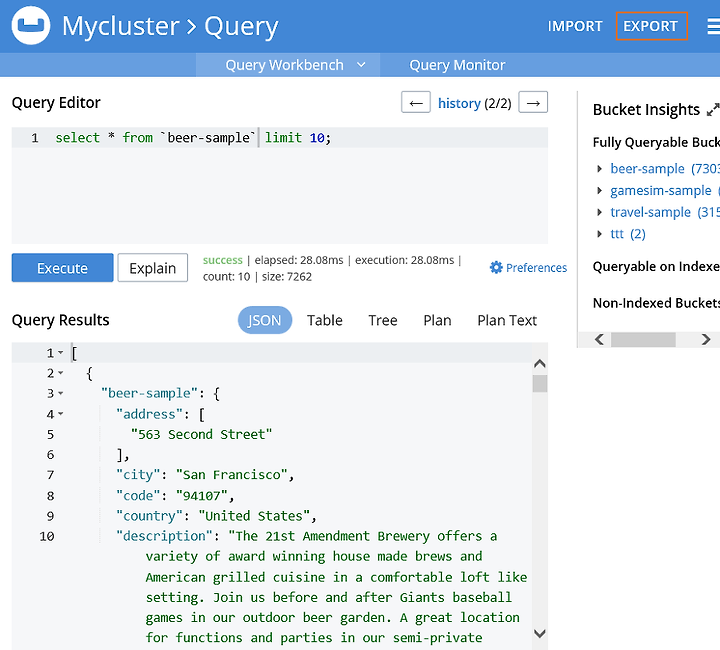Click the "United States" country value
Viewport: 720px width, 650px height.
(254, 516)
